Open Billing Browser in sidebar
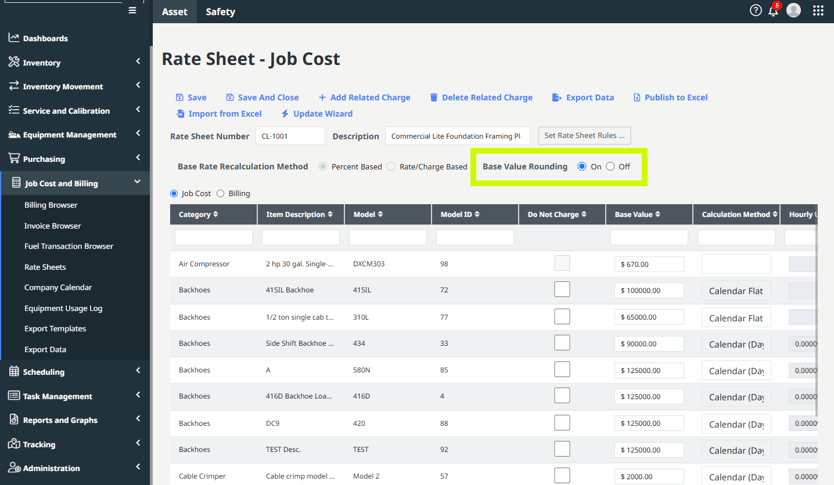Image resolution: width=834 pixels, height=485 pixels. pyautogui.click(x=51, y=205)
